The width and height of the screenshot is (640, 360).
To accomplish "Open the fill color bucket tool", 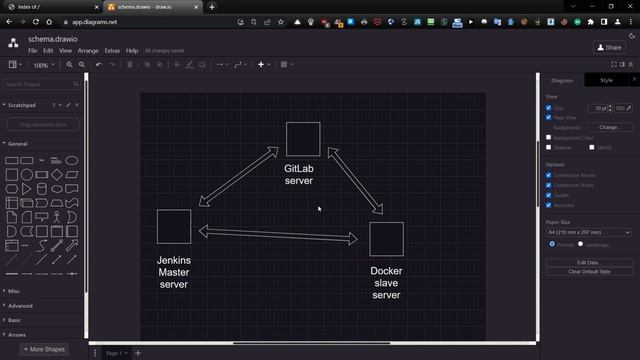I will click(177, 64).
